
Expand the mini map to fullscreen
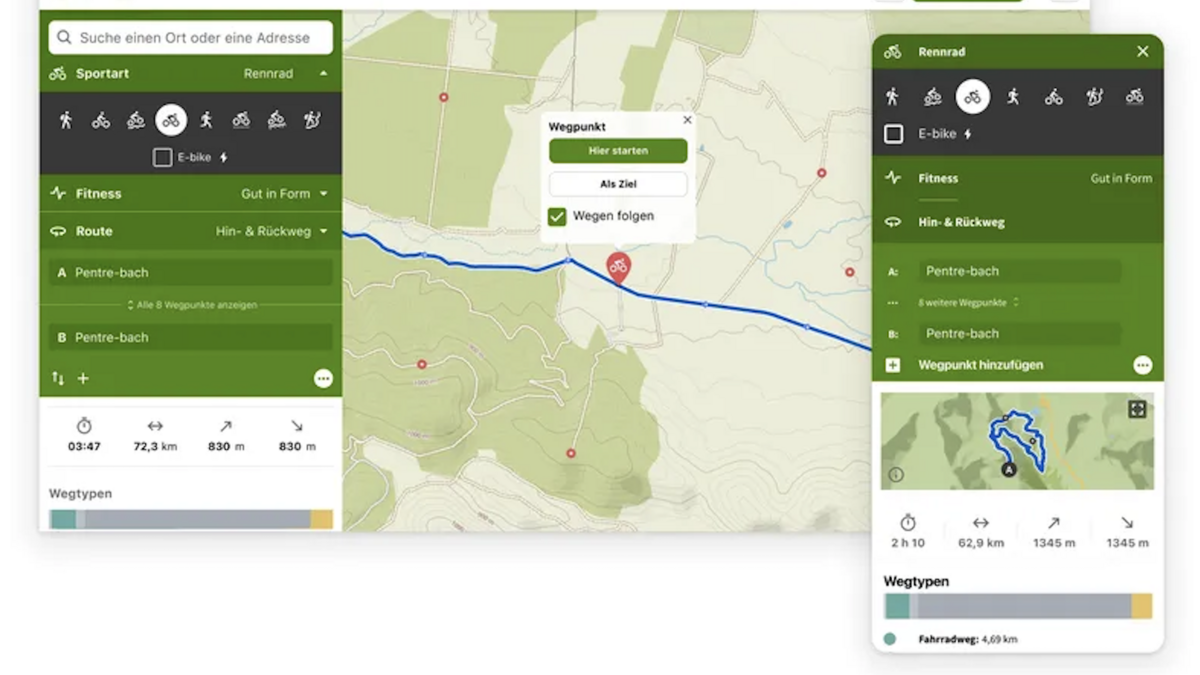[1137, 409]
